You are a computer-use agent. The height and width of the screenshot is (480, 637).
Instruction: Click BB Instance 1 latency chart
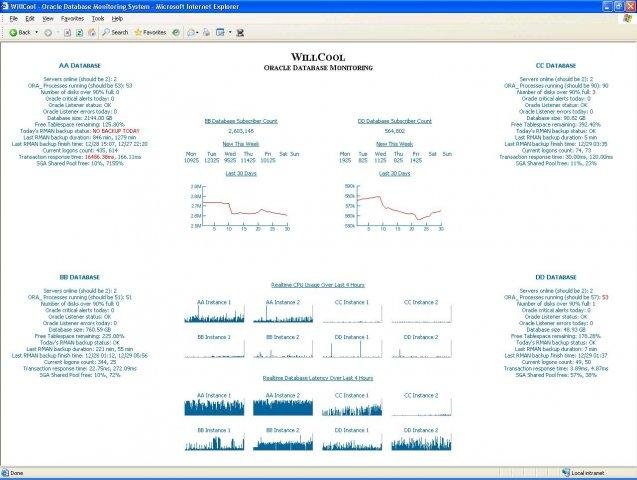pos(214,442)
